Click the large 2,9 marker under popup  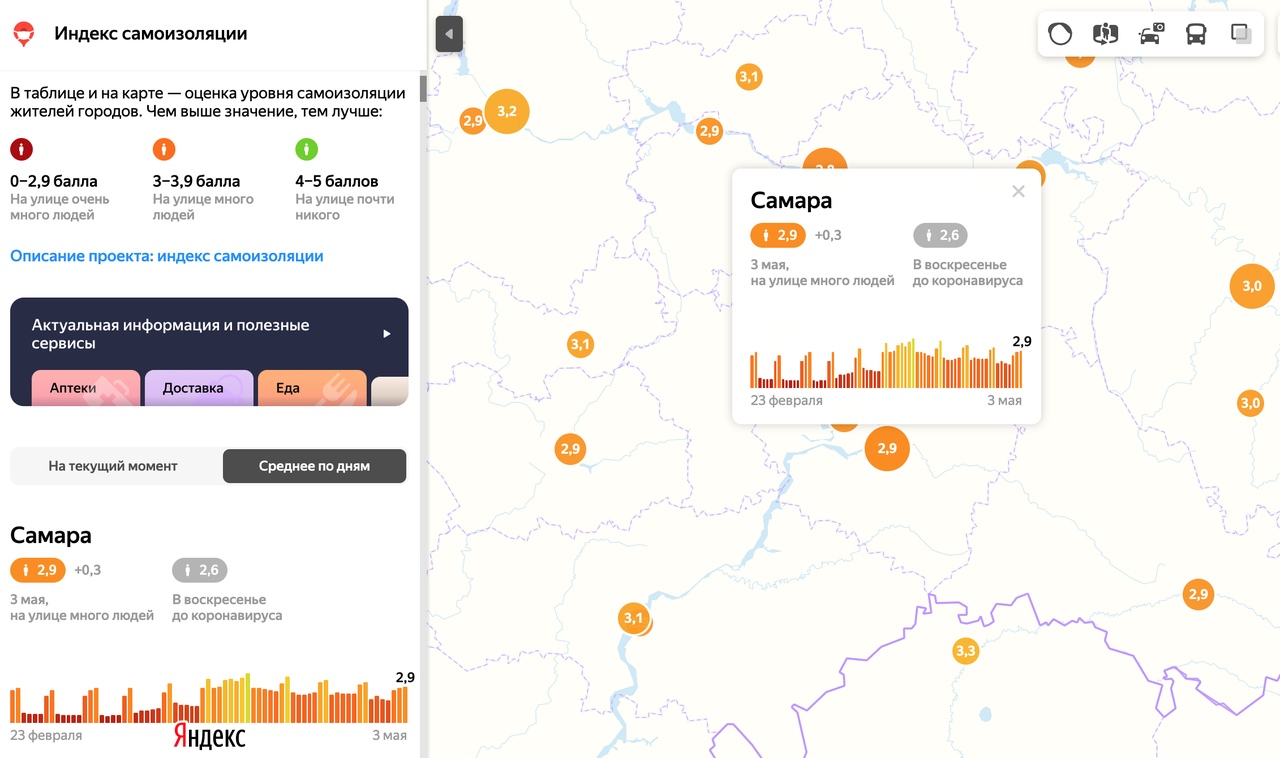(x=887, y=448)
